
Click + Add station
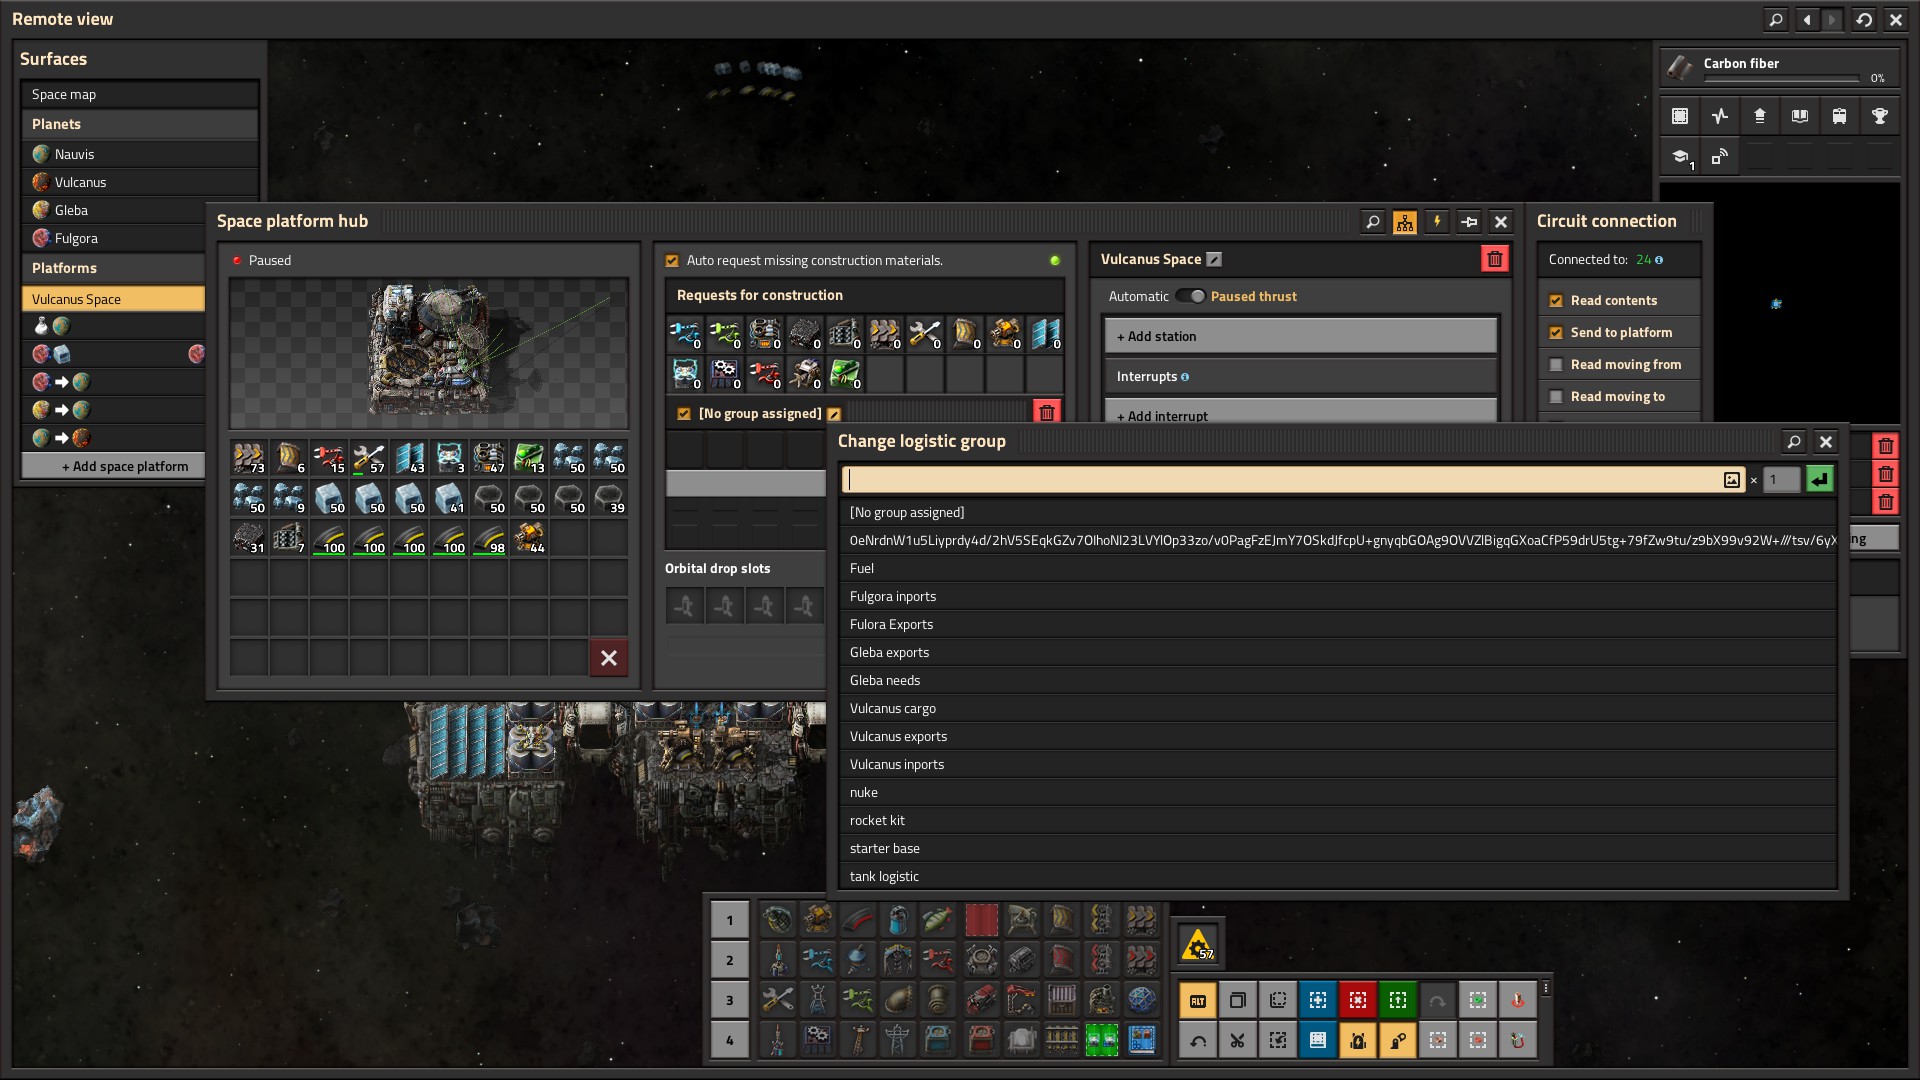tap(1301, 336)
